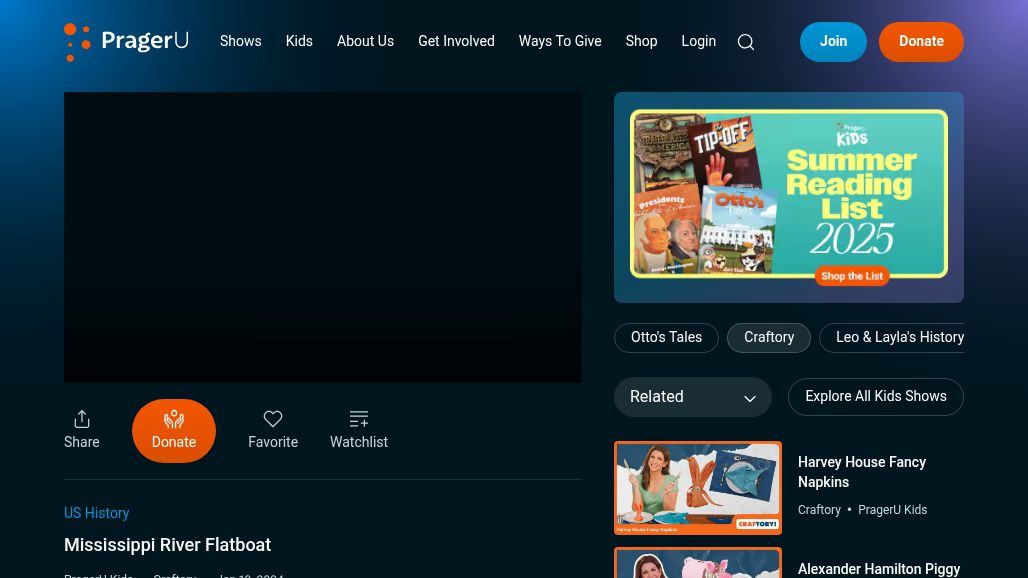Click the Craftory • PragerU Kids subtitle text
This screenshot has height=578, width=1028.
click(862, 510)
